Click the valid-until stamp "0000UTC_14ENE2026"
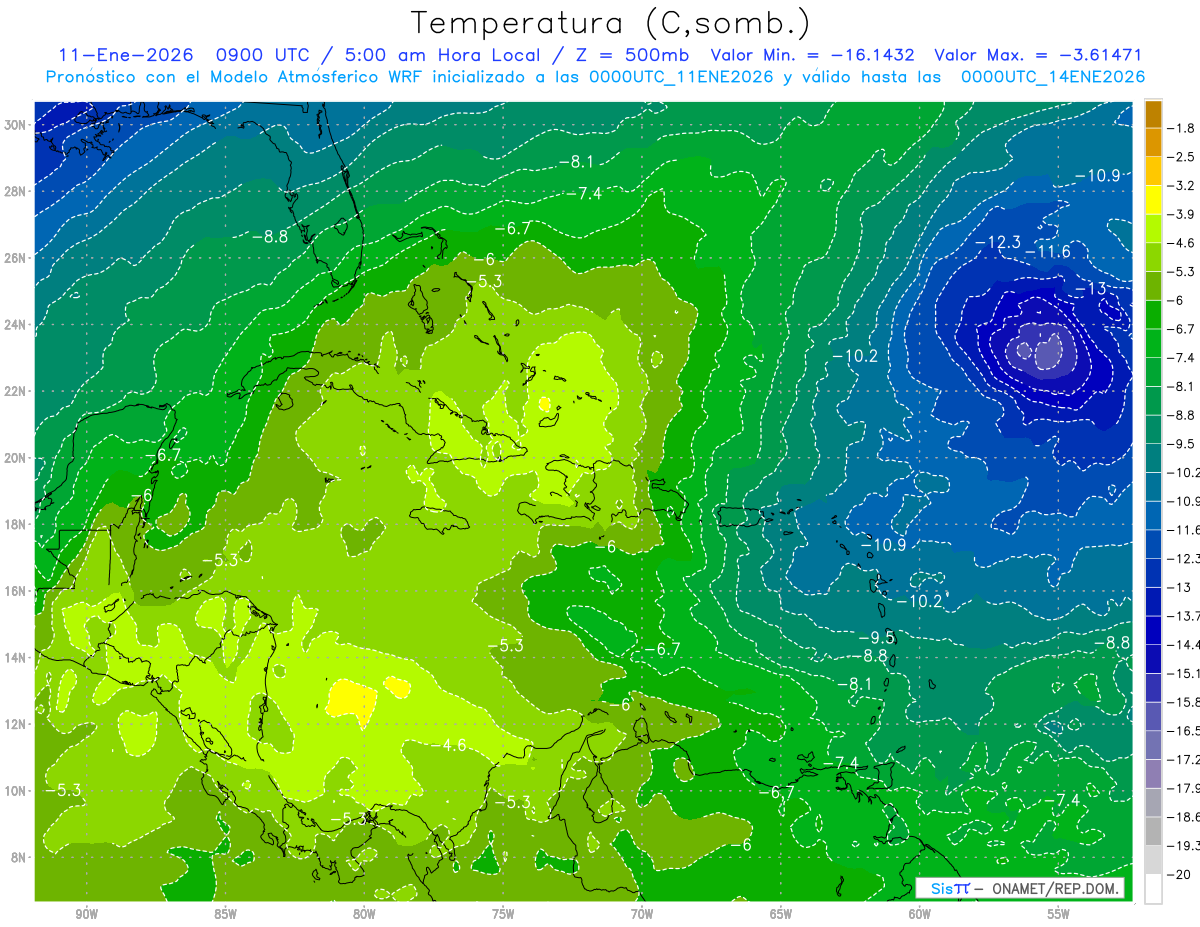 click(1053, 77)
